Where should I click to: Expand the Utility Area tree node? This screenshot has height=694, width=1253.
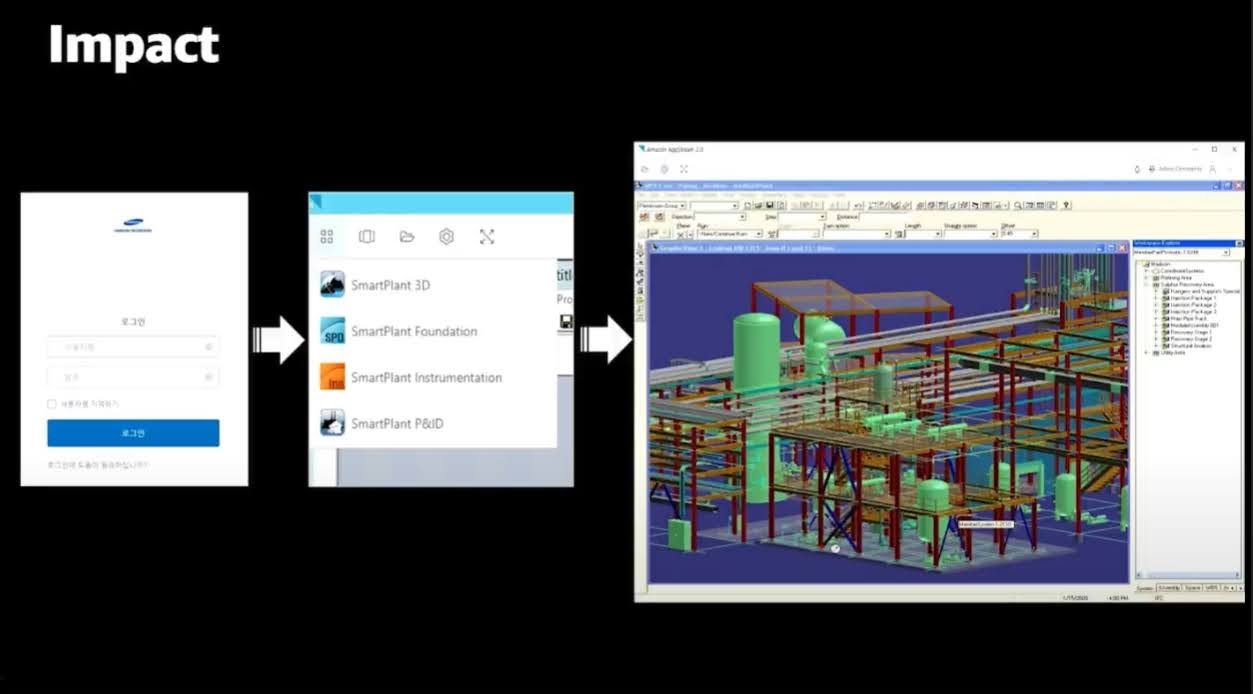(x=1147, y=353)
